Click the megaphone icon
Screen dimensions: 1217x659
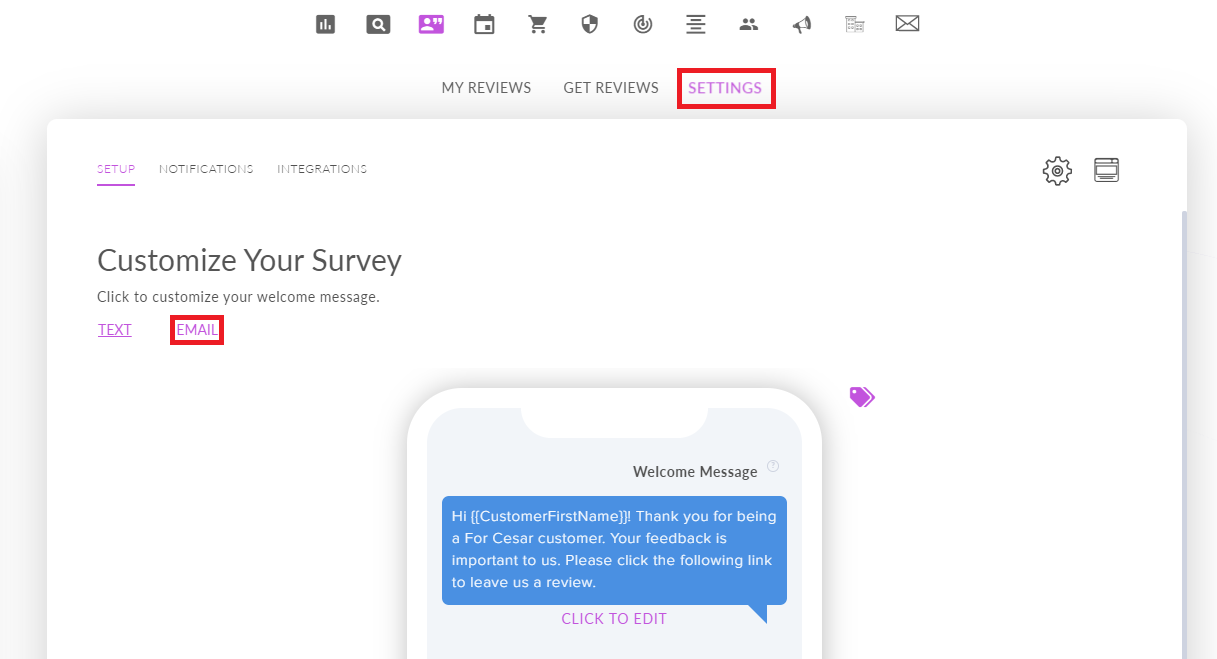click(x=802, y=24)
